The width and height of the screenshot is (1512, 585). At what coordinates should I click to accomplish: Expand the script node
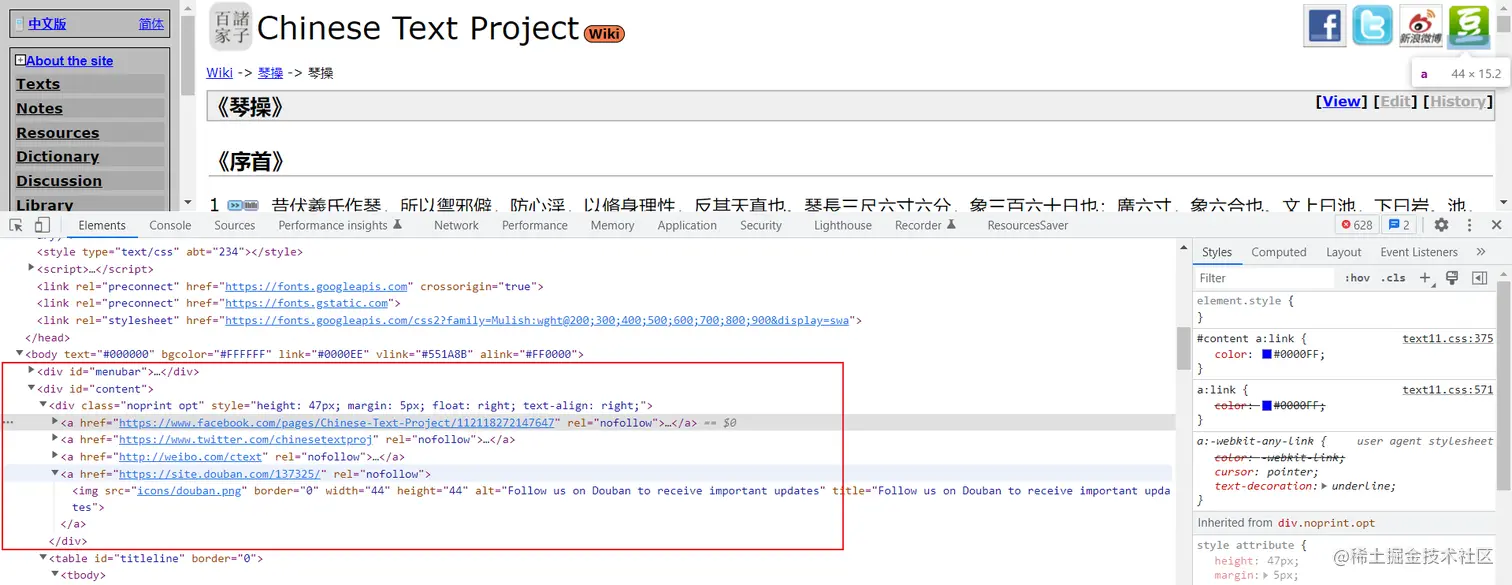(x=31, y=268)
